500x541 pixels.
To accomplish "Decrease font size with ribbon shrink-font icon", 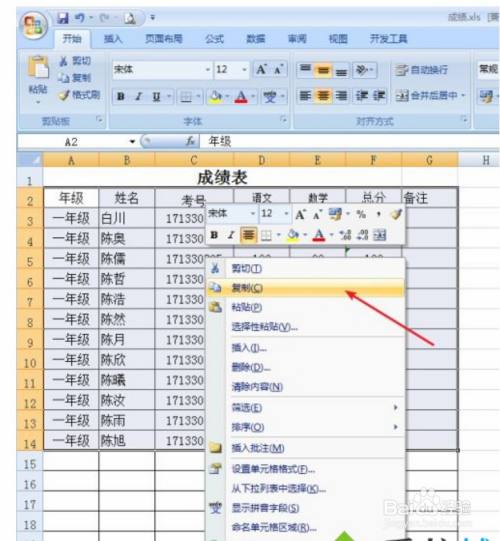I will point(278,70).
